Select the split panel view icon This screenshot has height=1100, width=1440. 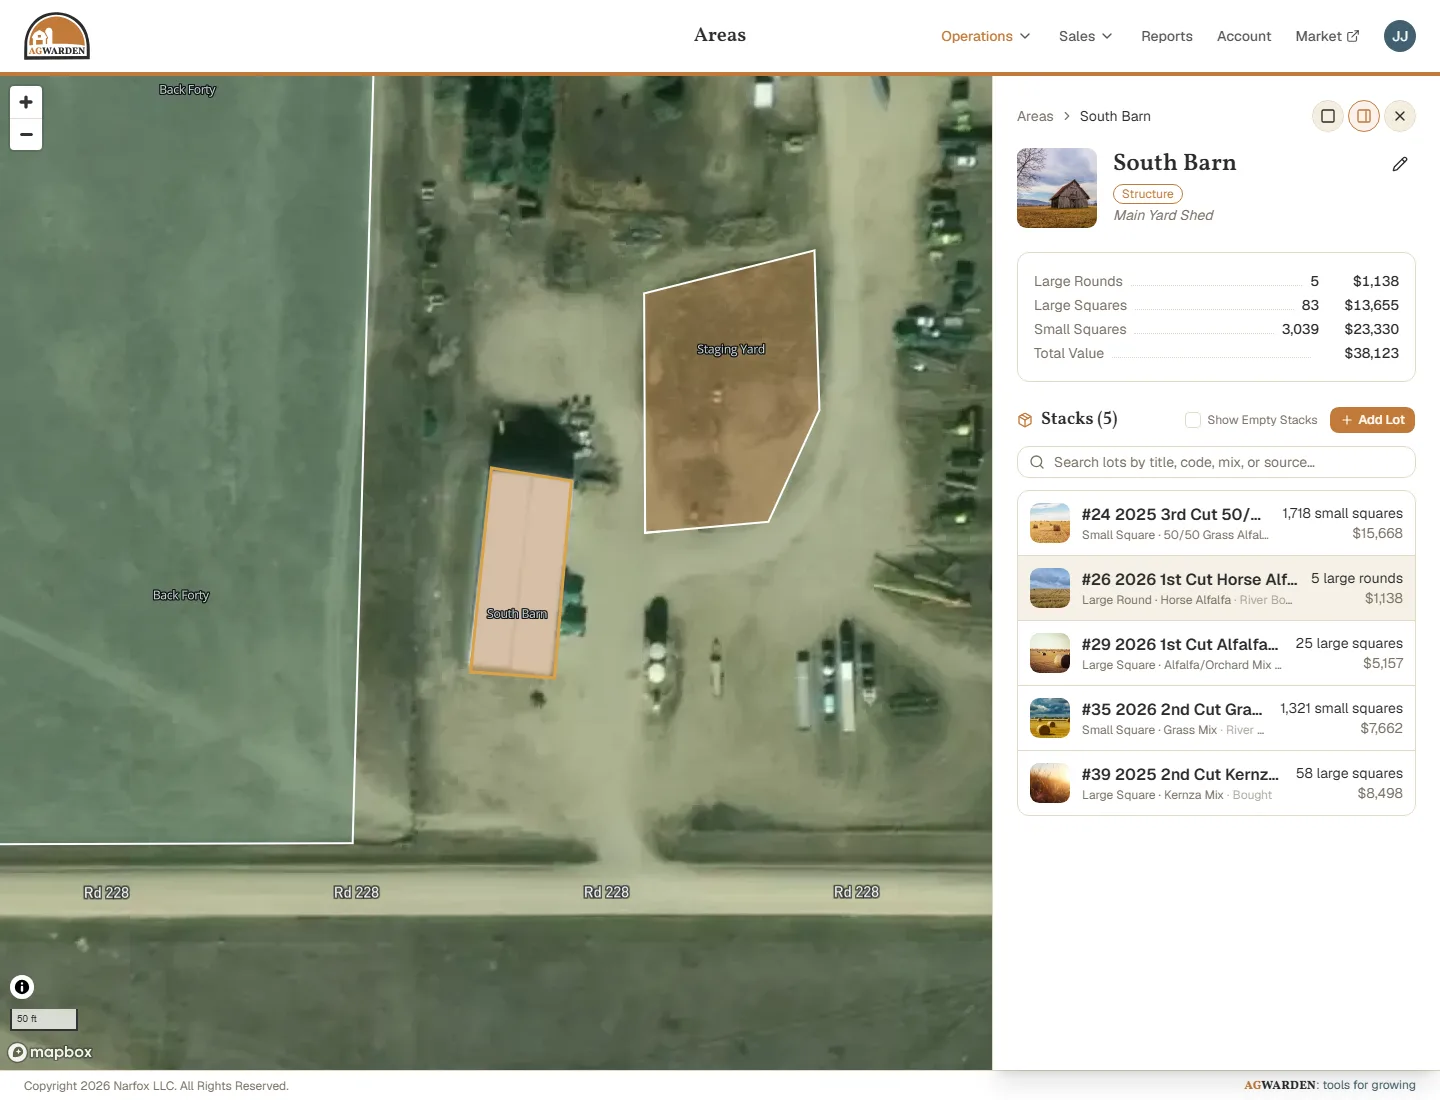pos(1364,116)
